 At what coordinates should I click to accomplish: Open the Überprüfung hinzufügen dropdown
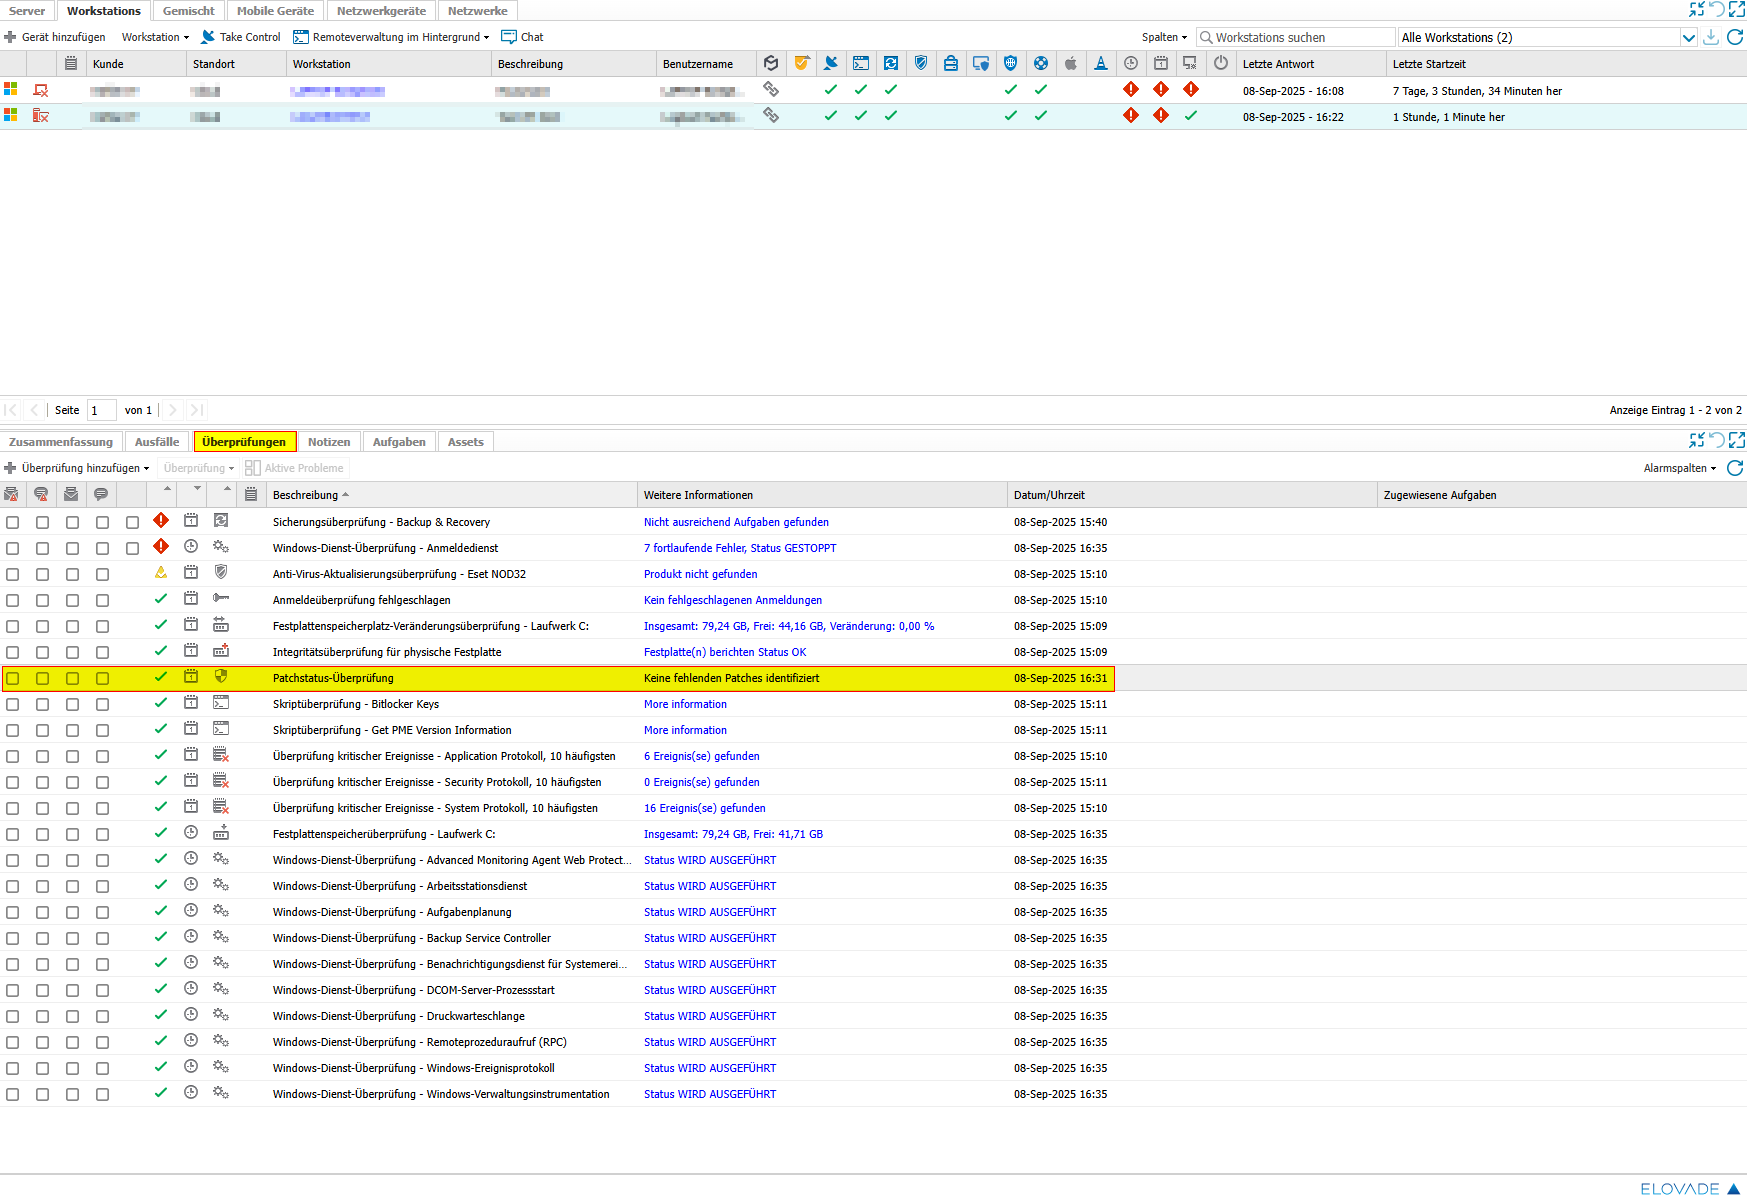coord(78,468)
